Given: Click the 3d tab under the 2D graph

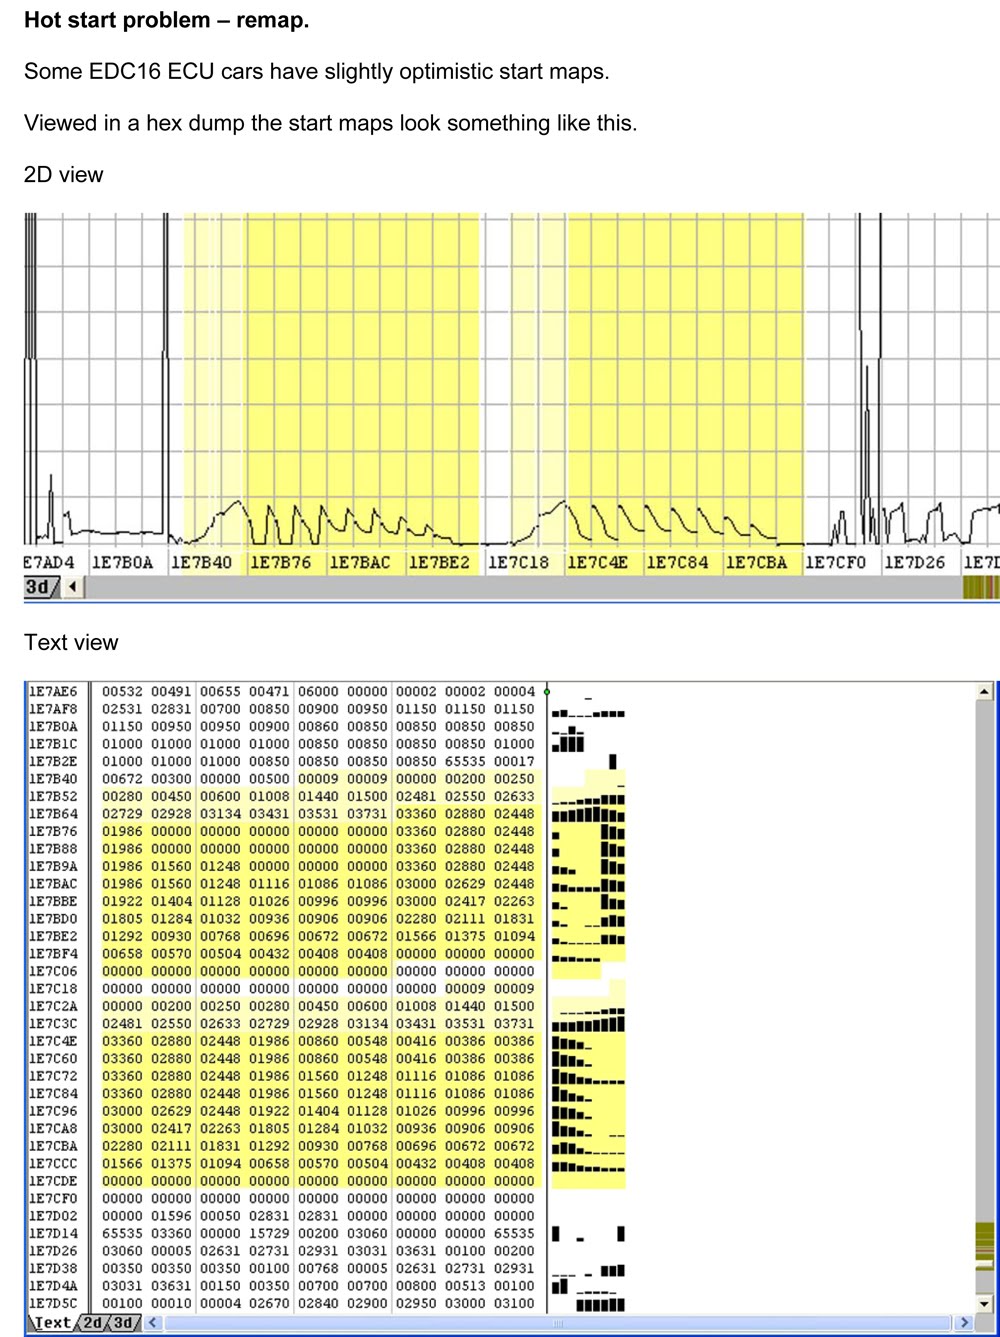Looking at the screenshot, I should 39,587.
